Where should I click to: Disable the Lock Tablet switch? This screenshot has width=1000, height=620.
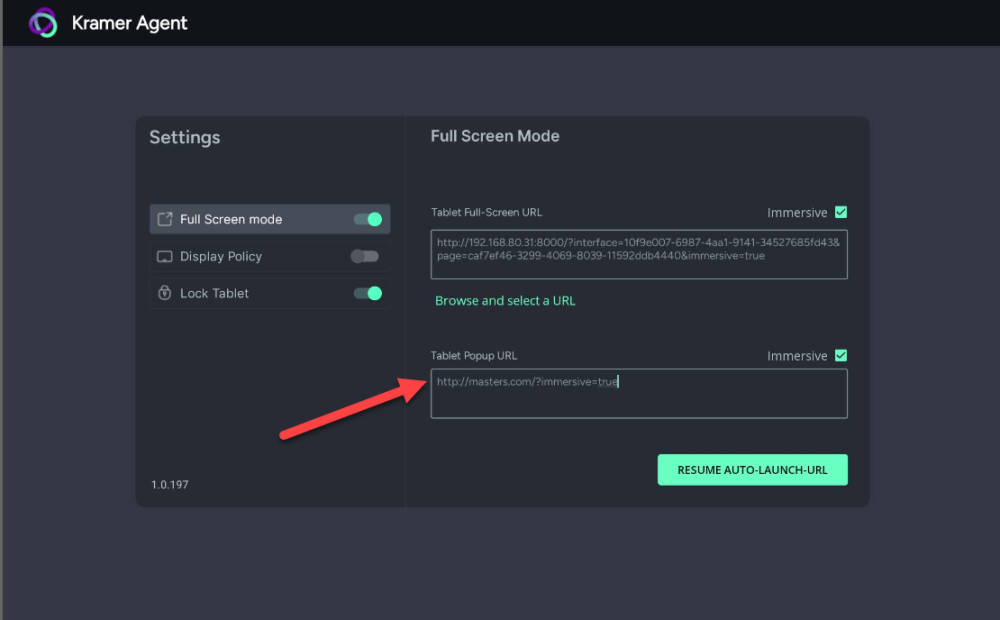point(368,293)
